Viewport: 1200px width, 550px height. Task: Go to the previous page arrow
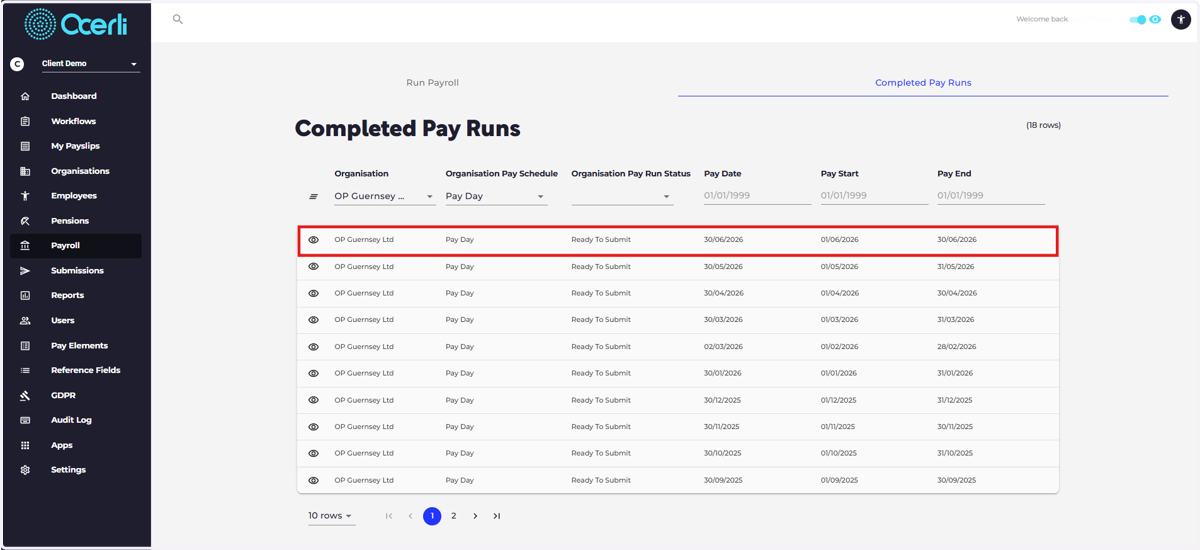(x=410, y=516)
